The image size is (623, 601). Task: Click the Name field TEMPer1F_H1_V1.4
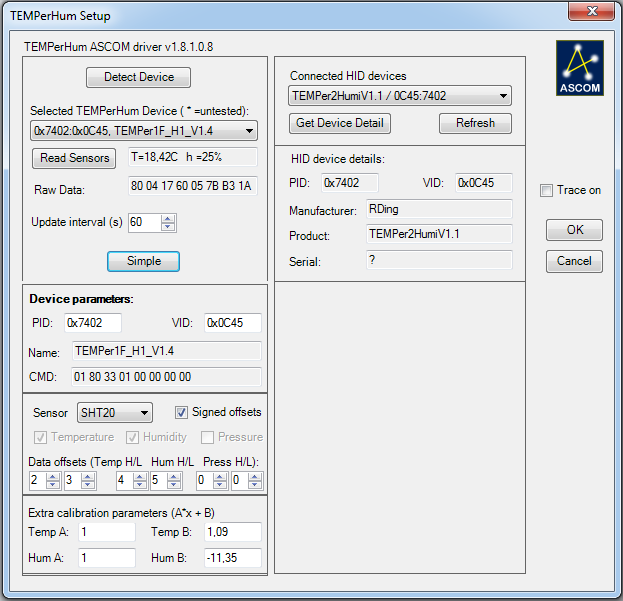click(166, 351)
